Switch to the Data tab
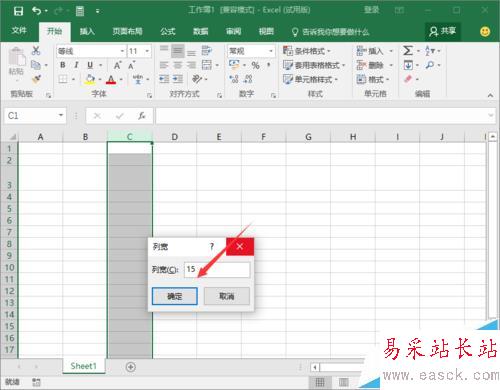Viewport: 500px width, 390px height. tap(201, 31)
